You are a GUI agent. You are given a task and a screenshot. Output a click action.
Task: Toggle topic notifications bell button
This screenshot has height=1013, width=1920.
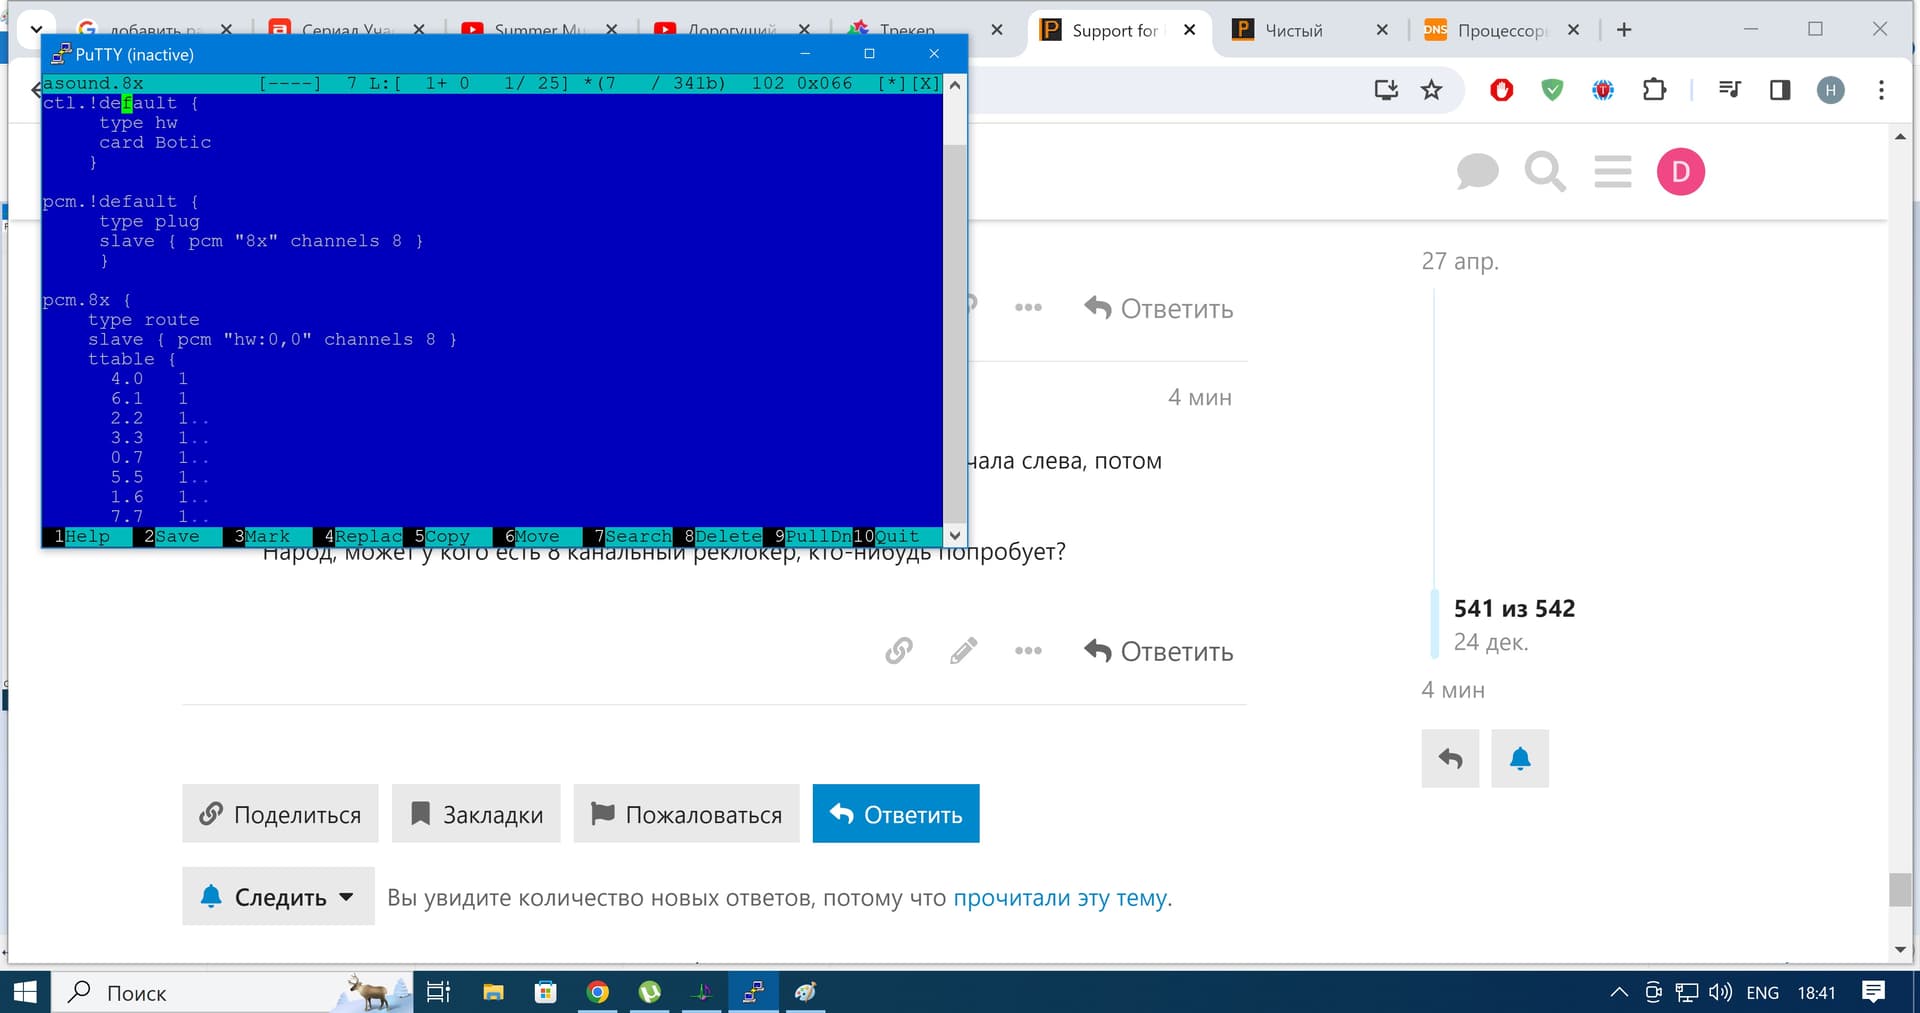coord(1519,759)
